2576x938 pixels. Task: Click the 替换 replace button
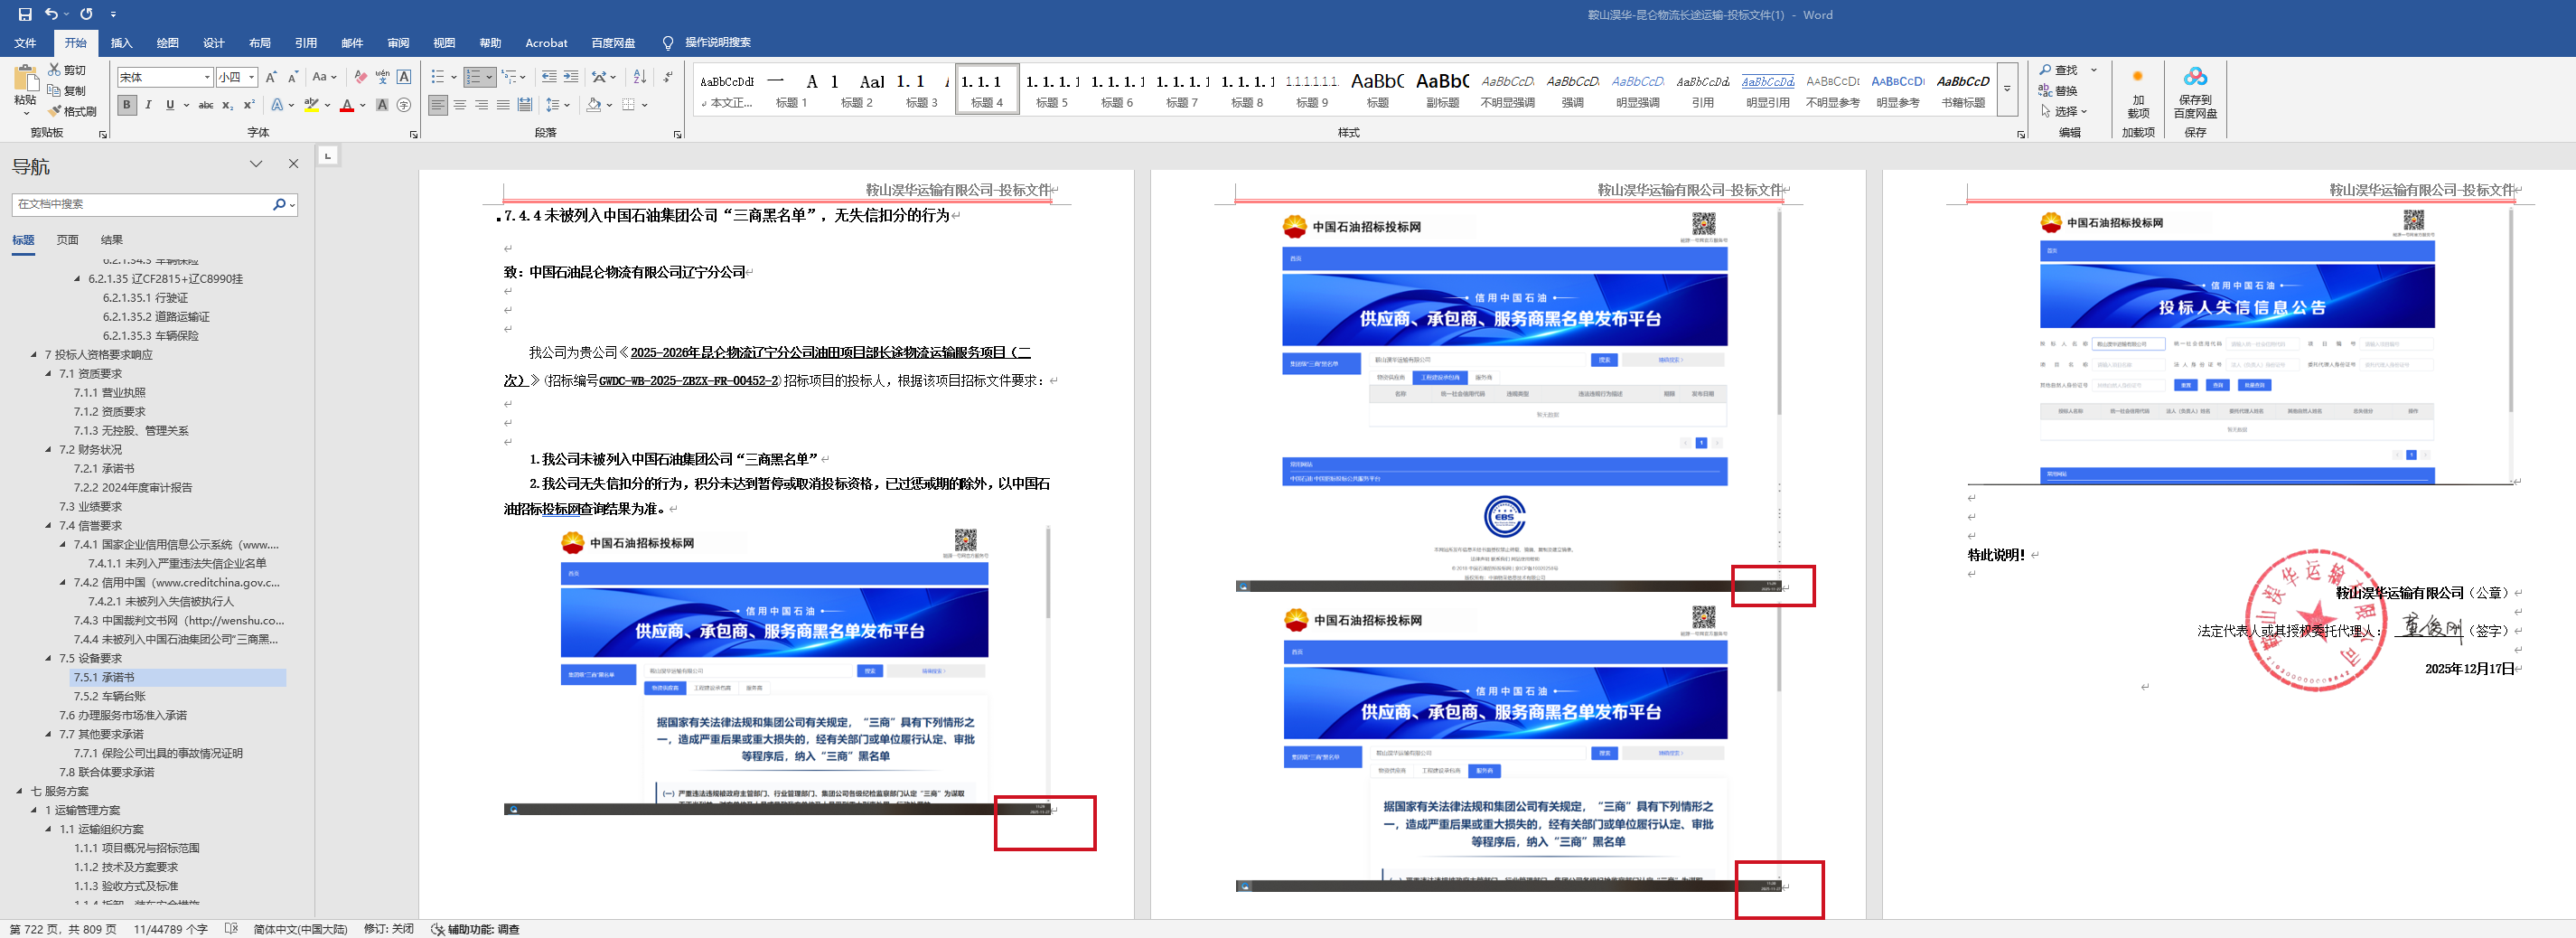(x=2059, y=90)
